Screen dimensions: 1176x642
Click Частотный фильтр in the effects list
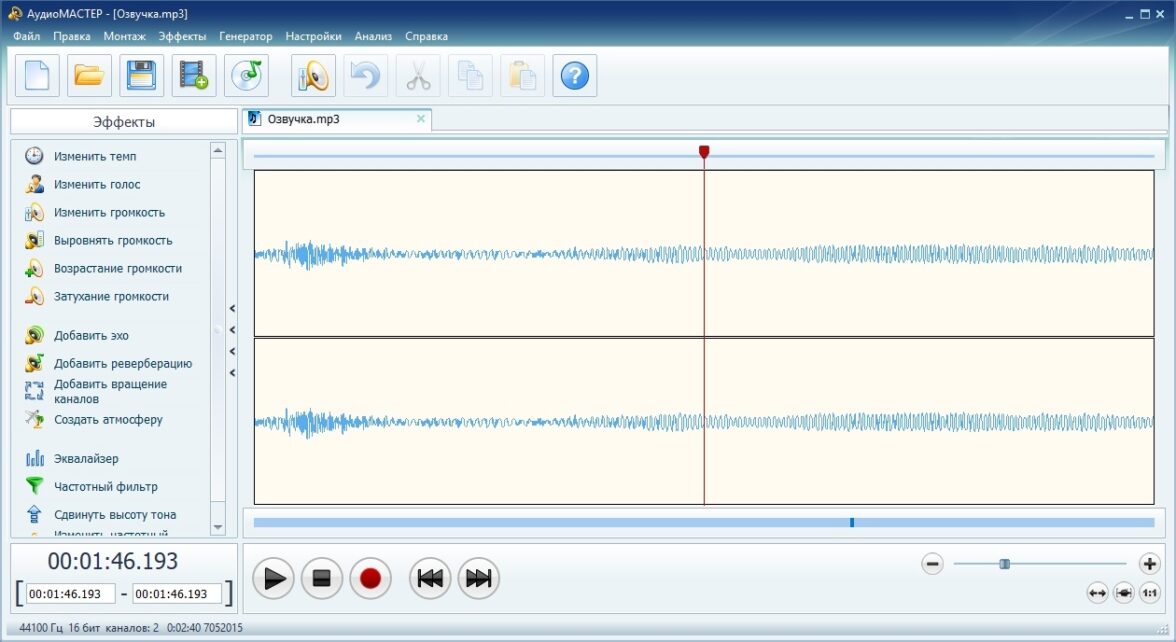point(105,487)
